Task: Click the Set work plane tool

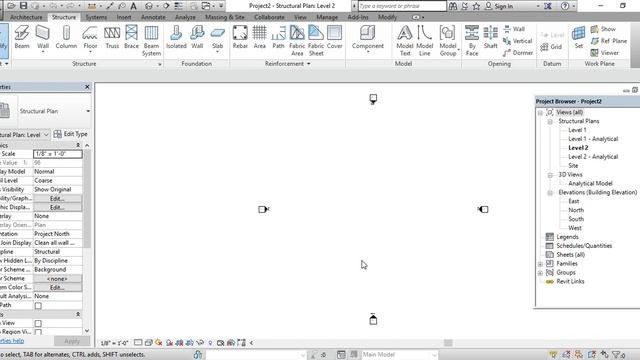Action: [579, 38]
